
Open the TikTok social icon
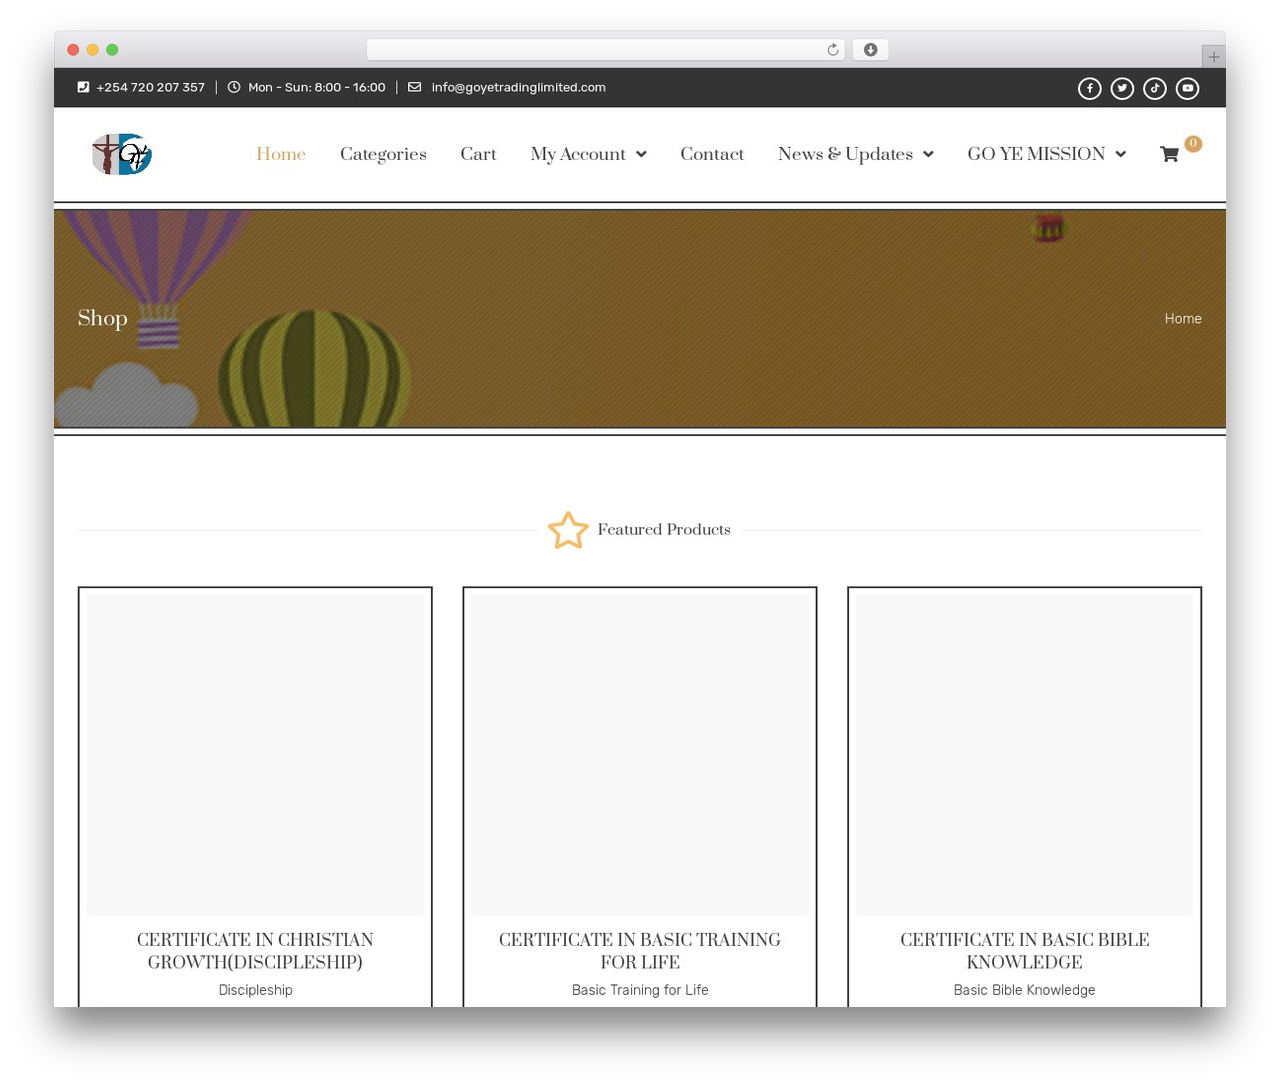pos(1155,88)
